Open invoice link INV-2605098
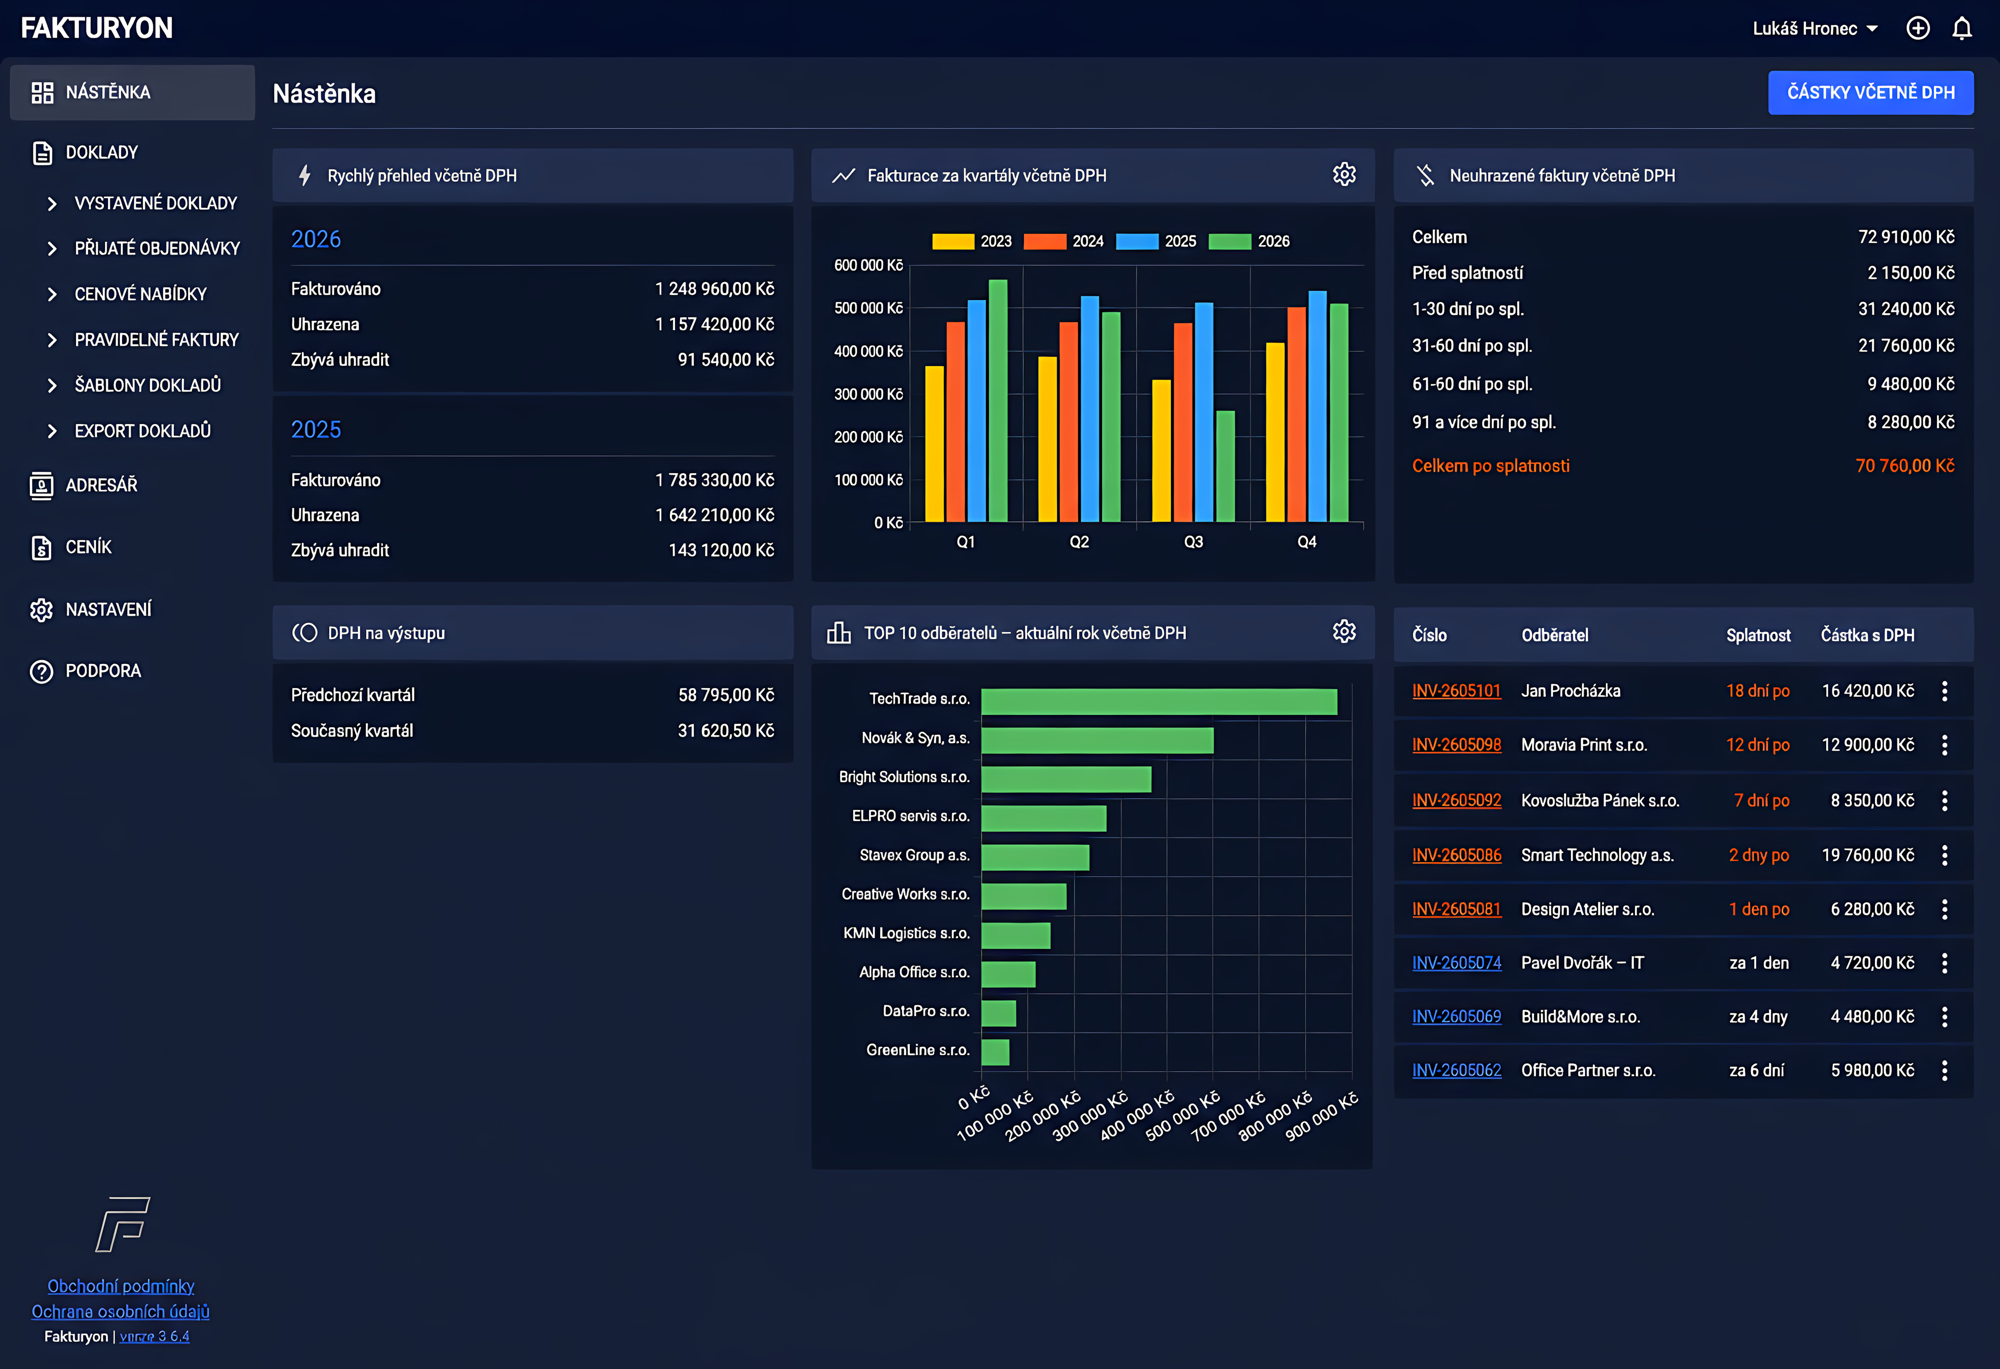The width and height of the screenshot is (2000, 1369). pyautogui.click(x=1456, y=745)
